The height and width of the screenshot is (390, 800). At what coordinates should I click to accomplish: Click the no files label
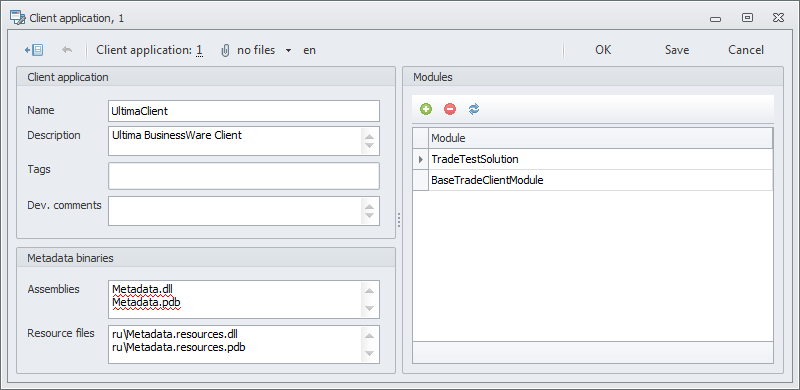(x=256, y=50)
